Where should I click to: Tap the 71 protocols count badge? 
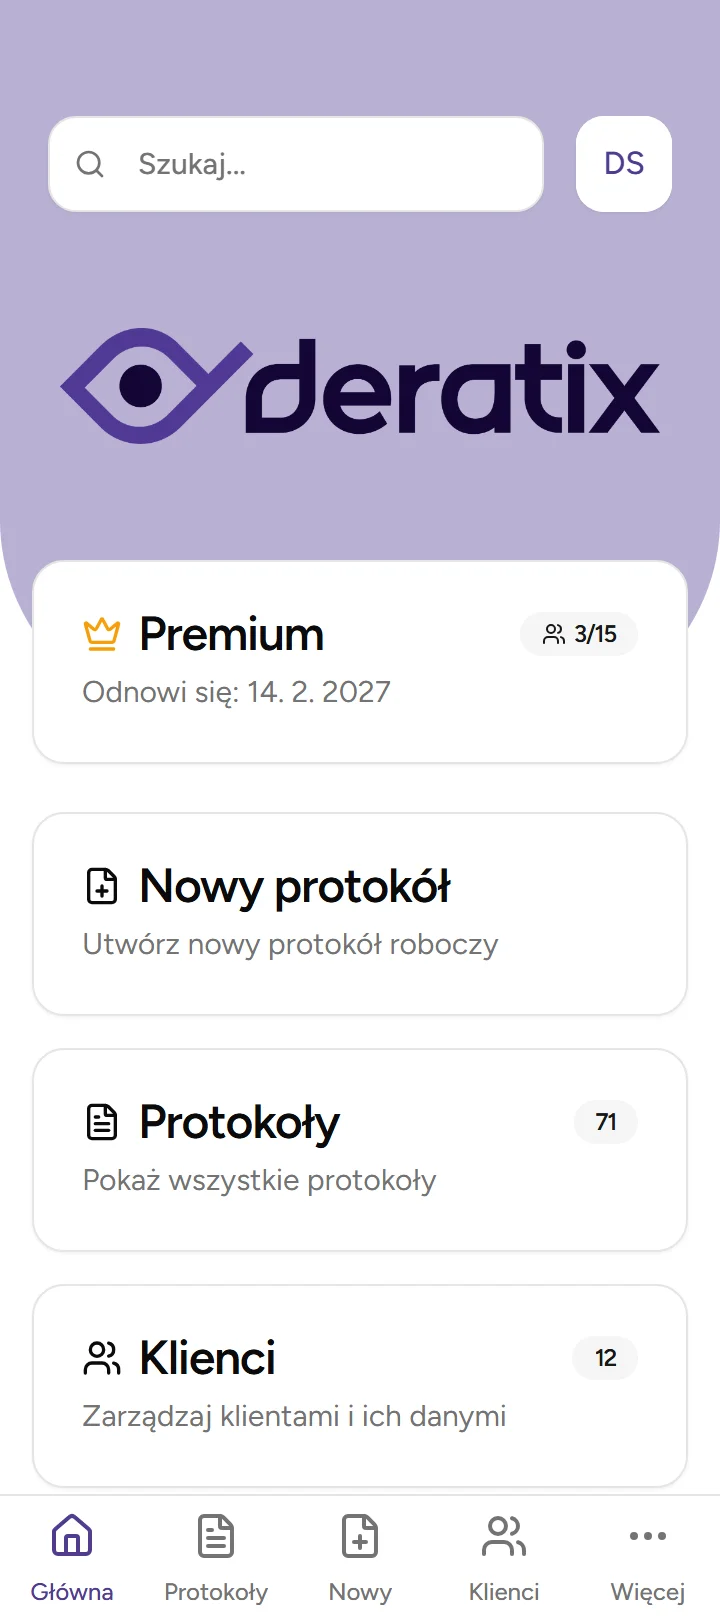tap(605, 1122)
